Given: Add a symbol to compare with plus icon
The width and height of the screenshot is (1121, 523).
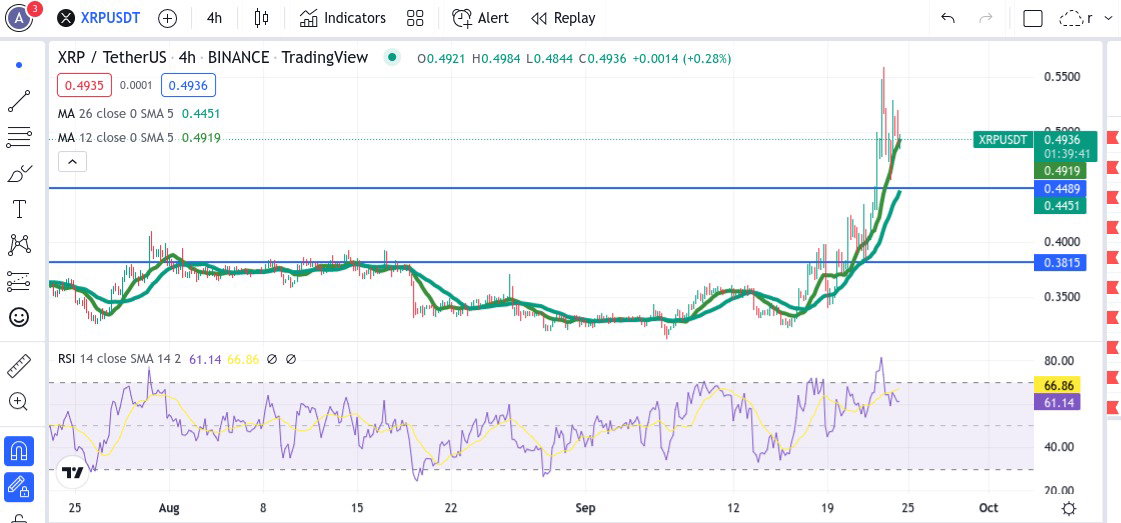Looking at the screenshot, I should coord(167,19).
